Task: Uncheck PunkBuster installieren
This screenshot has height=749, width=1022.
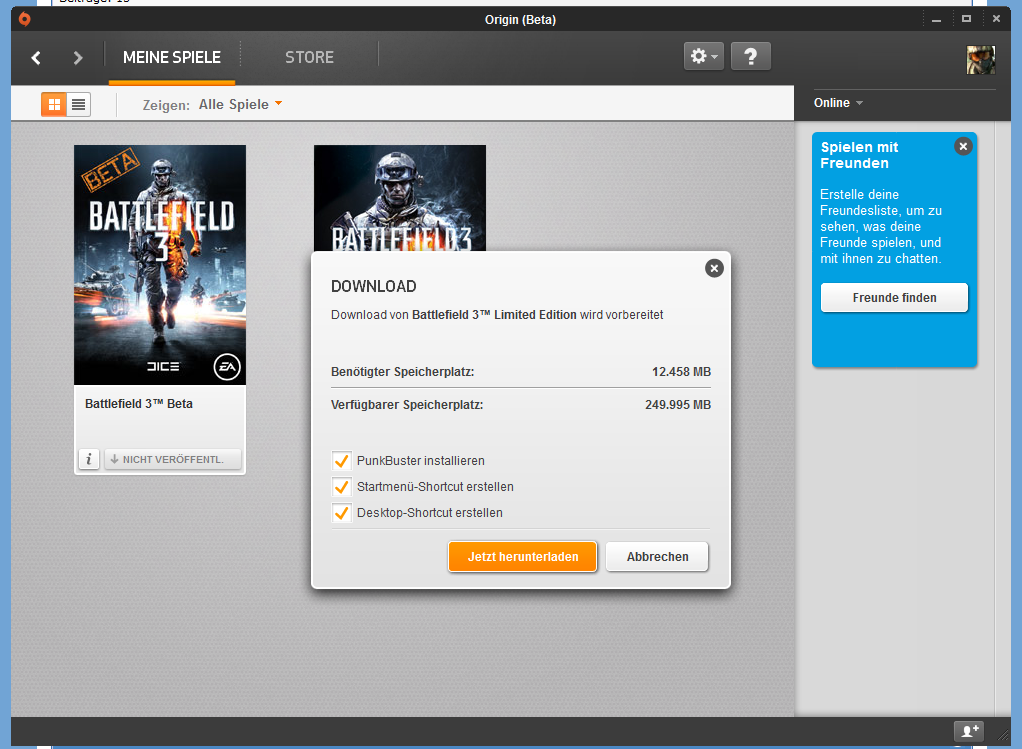Action: click(x=342, y=461)
